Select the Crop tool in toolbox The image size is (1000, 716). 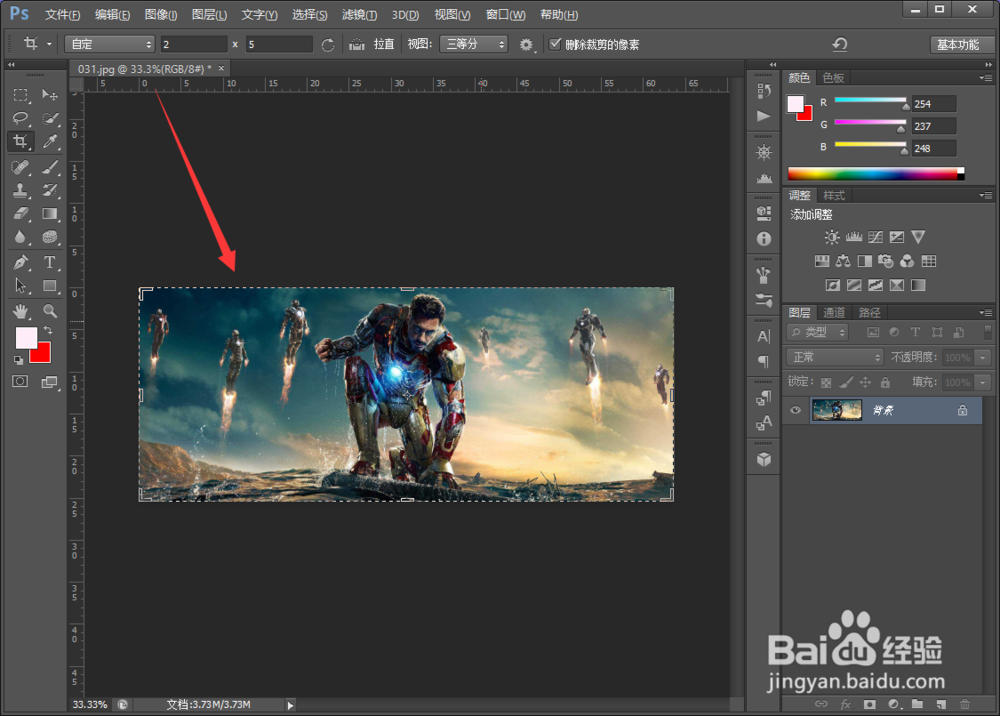point(20,141)
